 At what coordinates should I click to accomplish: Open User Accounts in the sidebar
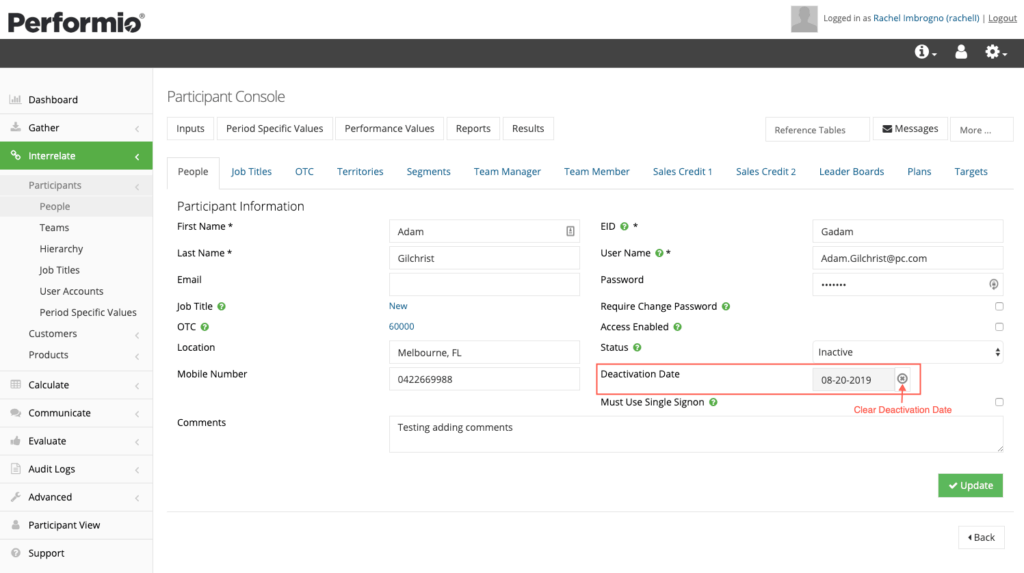coord(71,291)
